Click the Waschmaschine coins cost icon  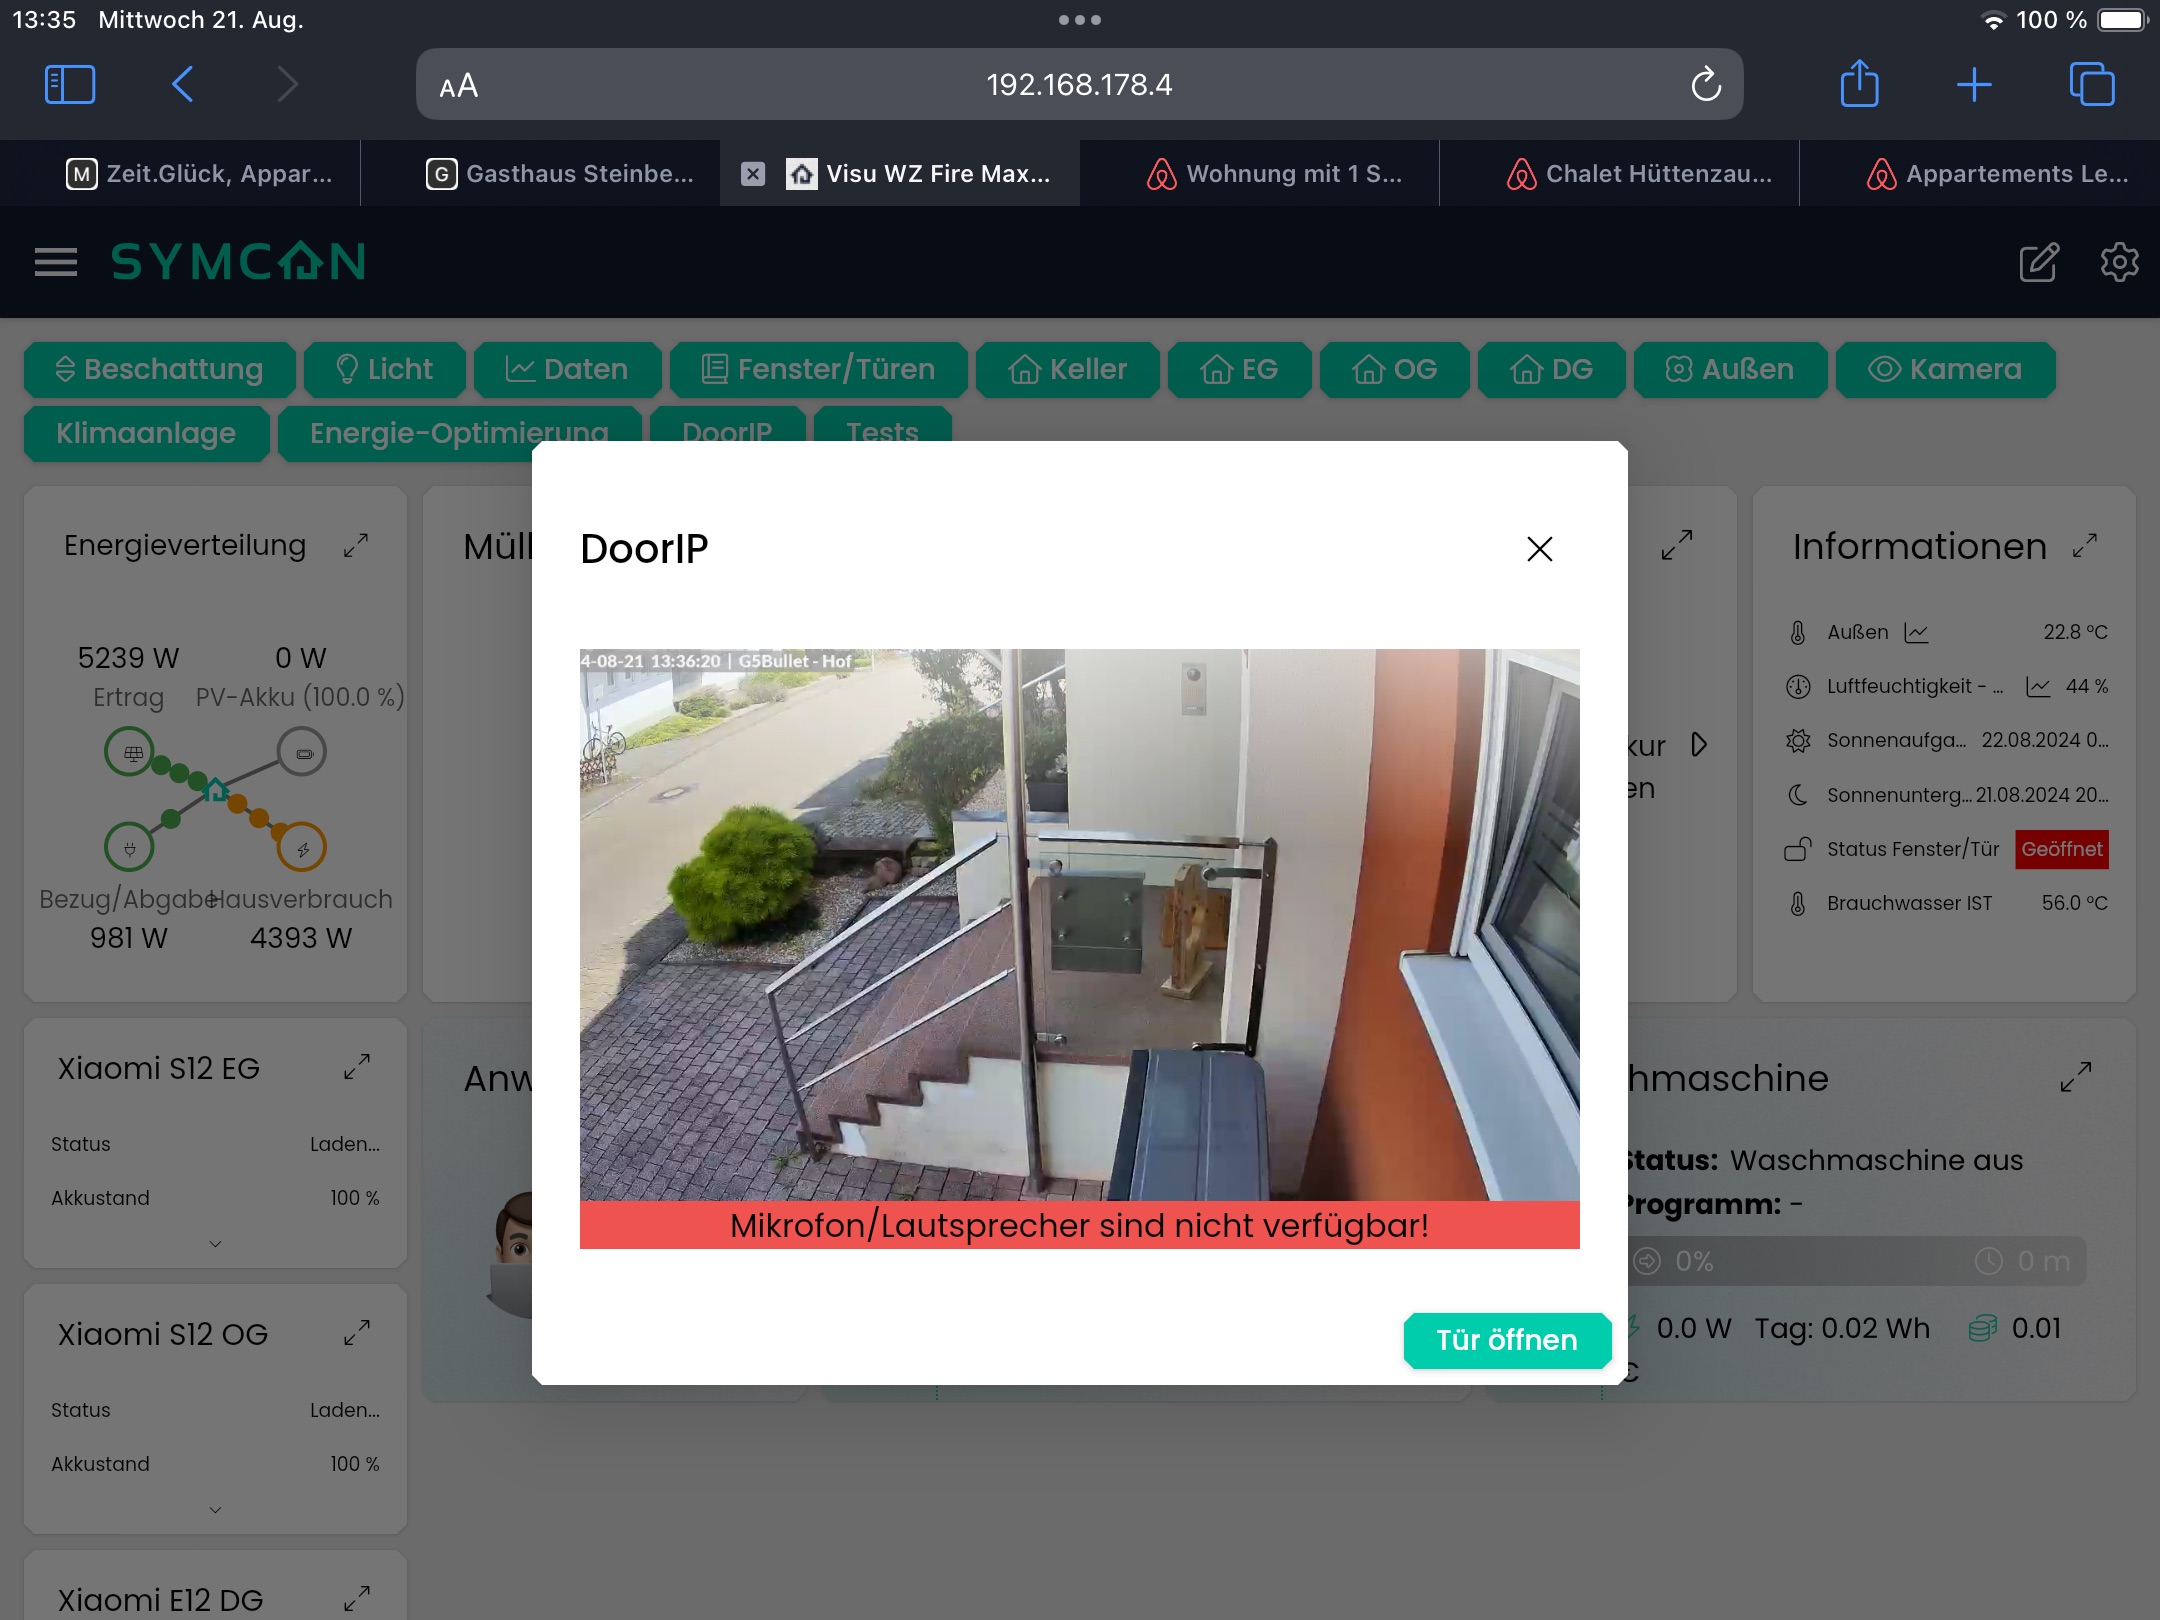pyautogui.click(x=1982, y=1329)
